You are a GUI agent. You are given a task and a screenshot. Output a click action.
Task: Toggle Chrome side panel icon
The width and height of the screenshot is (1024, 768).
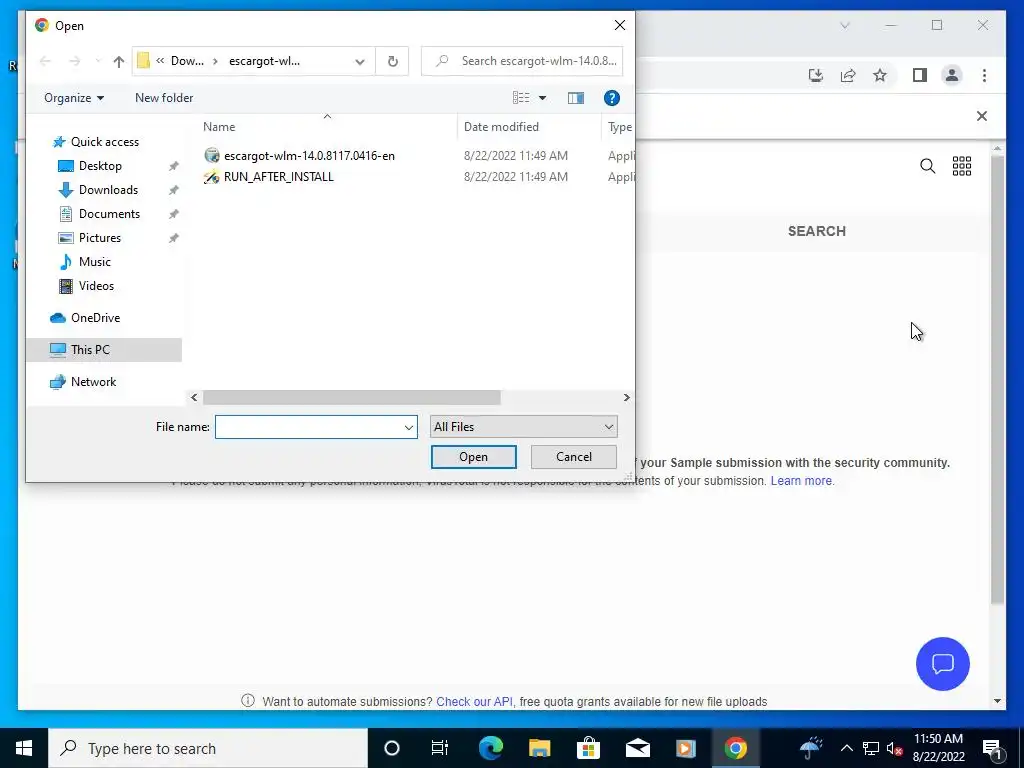[x=920, y=76]
